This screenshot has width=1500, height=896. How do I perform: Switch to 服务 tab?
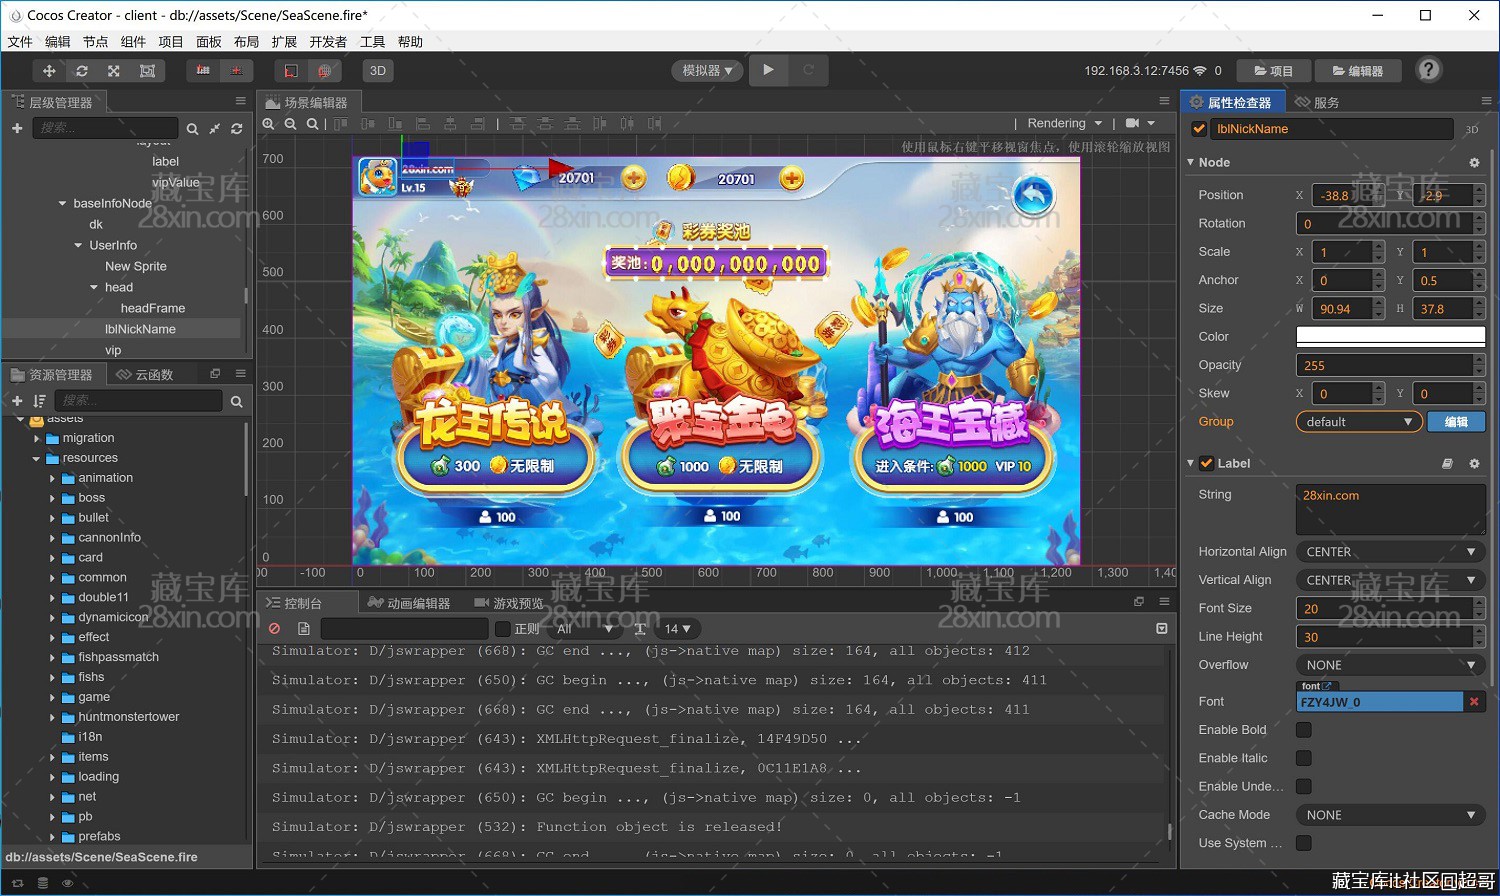[1317, 102]
